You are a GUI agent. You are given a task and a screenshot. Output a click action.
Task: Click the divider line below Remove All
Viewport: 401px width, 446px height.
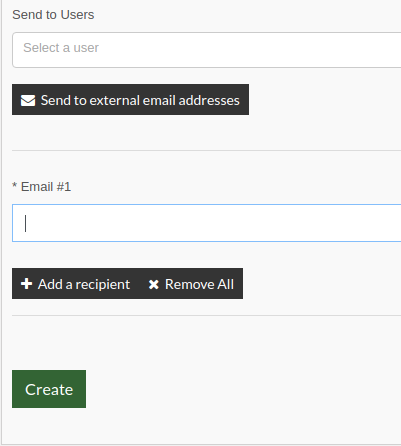[x=207, y=315]
